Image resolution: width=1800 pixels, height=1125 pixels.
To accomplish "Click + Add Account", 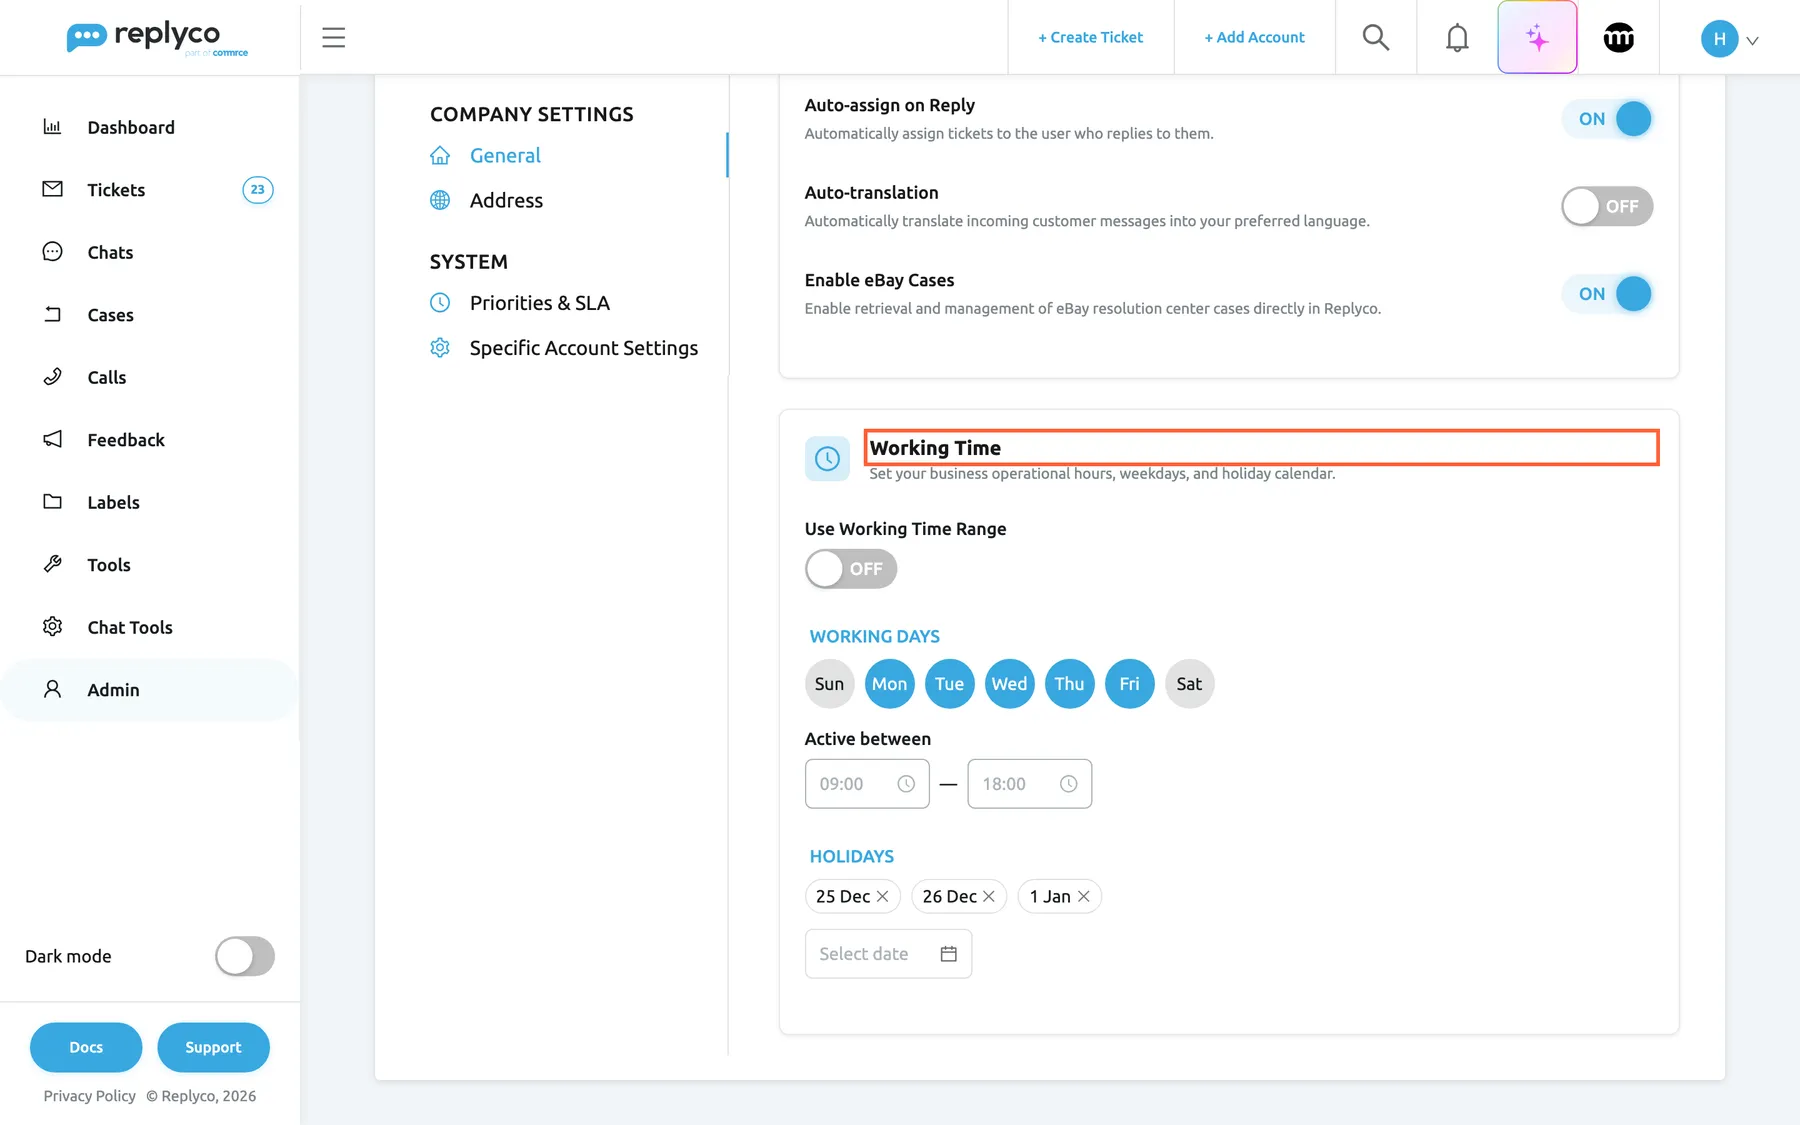I will (x=1254, y=37).
